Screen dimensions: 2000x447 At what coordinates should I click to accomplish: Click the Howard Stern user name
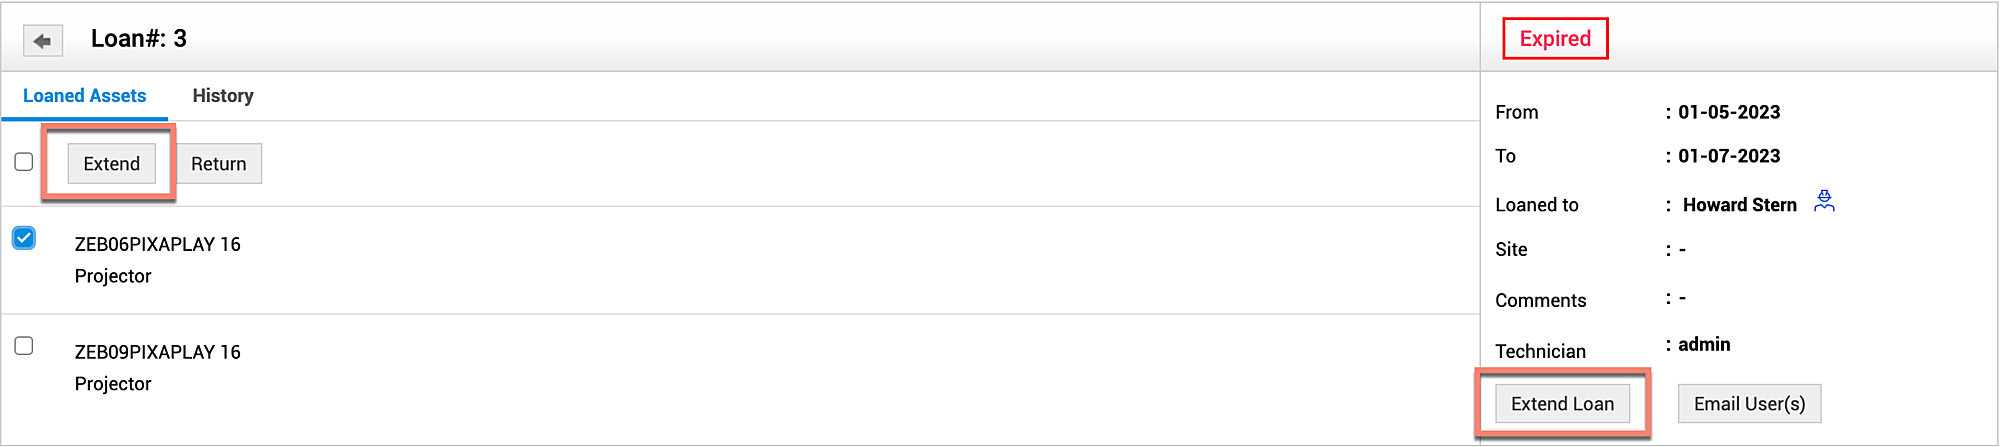pos(1739,205)
